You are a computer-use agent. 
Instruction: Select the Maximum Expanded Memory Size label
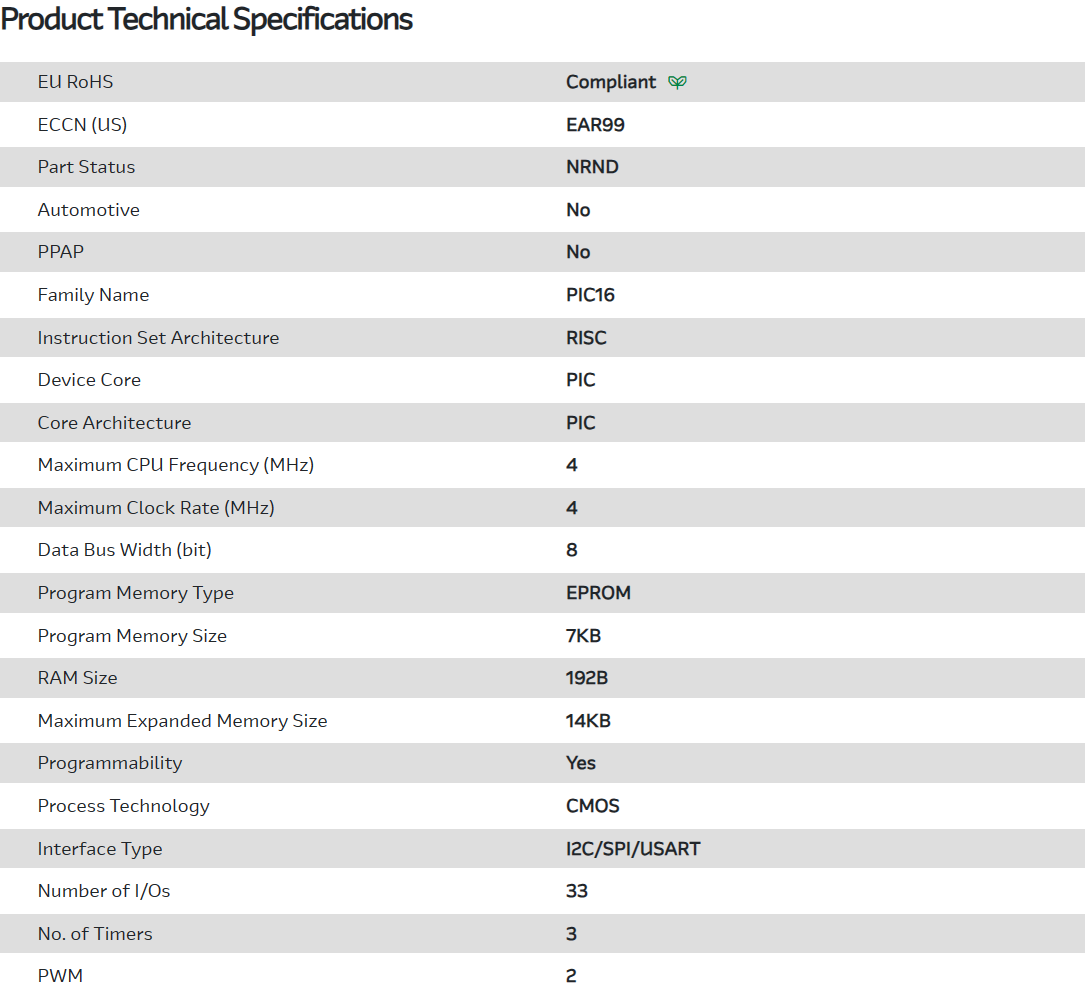pos(182,721)
